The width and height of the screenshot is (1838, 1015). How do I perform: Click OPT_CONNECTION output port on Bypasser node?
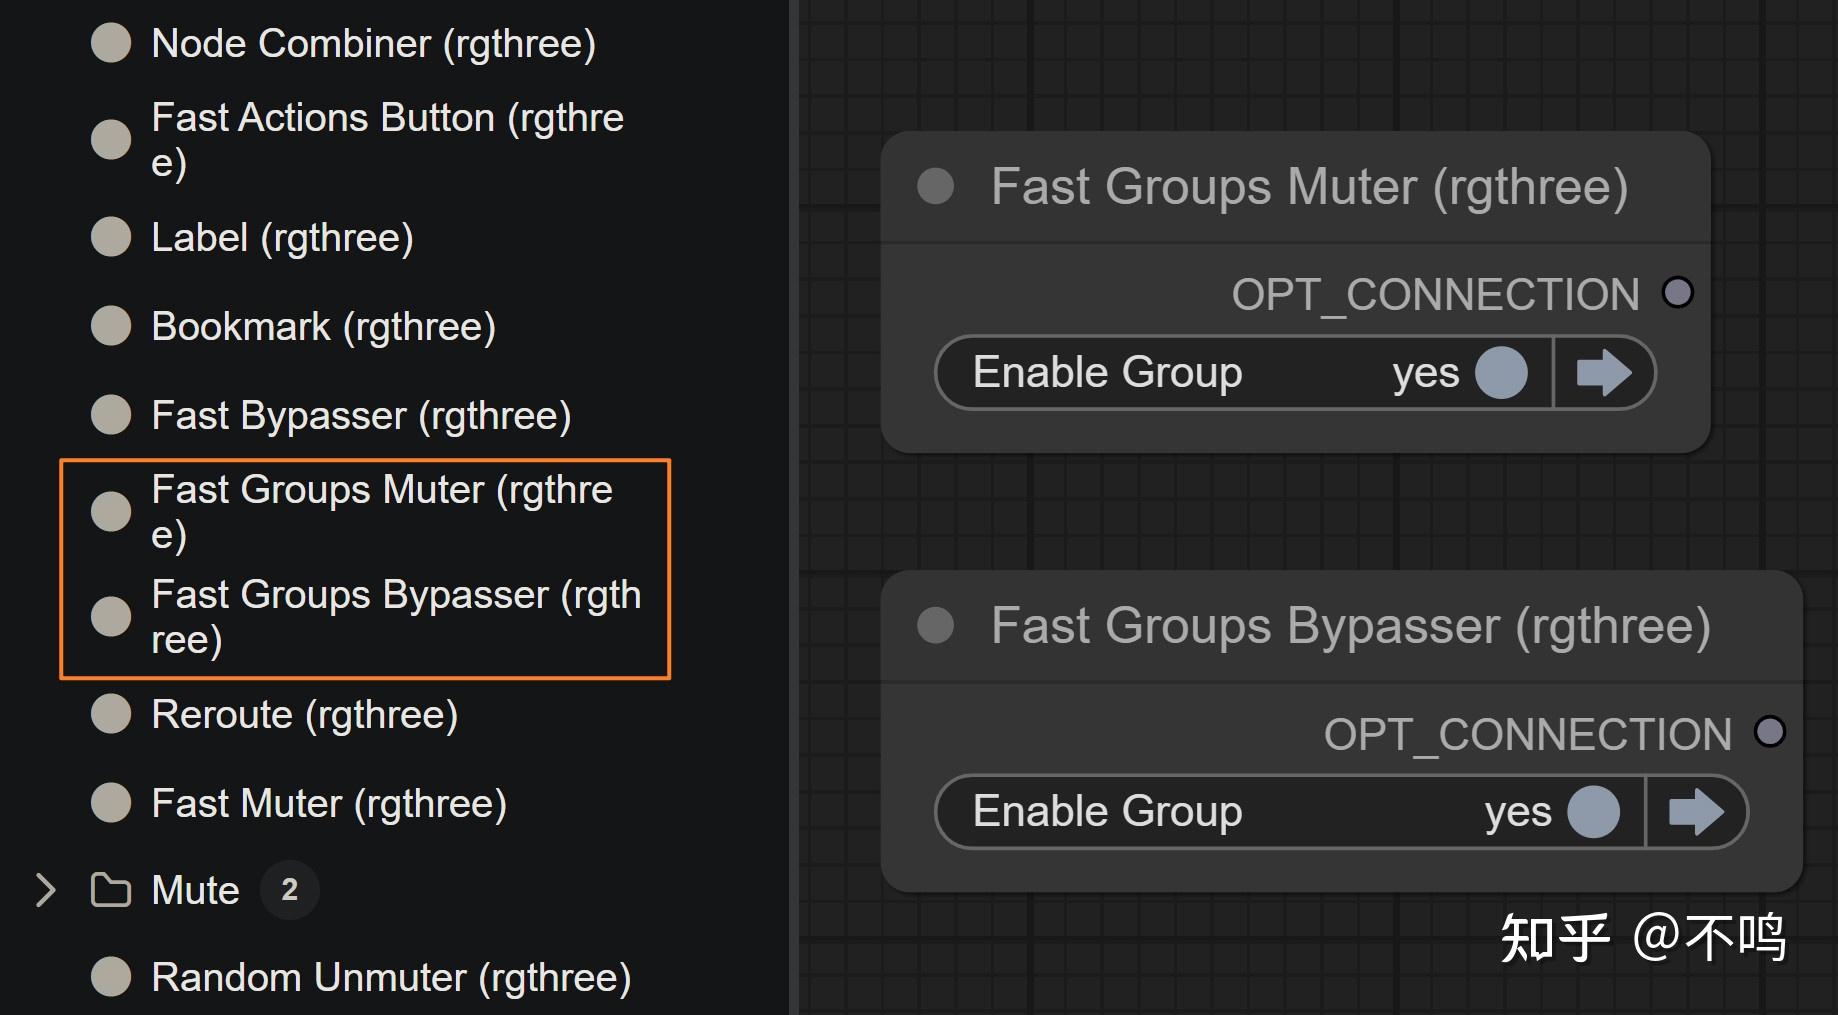click(1769, 732)
